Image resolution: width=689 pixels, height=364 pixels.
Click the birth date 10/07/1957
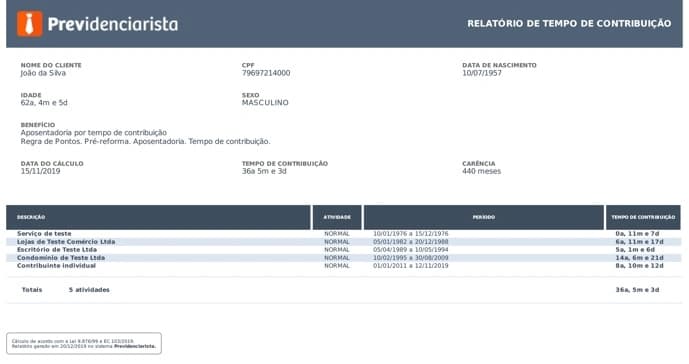(482, 73)
